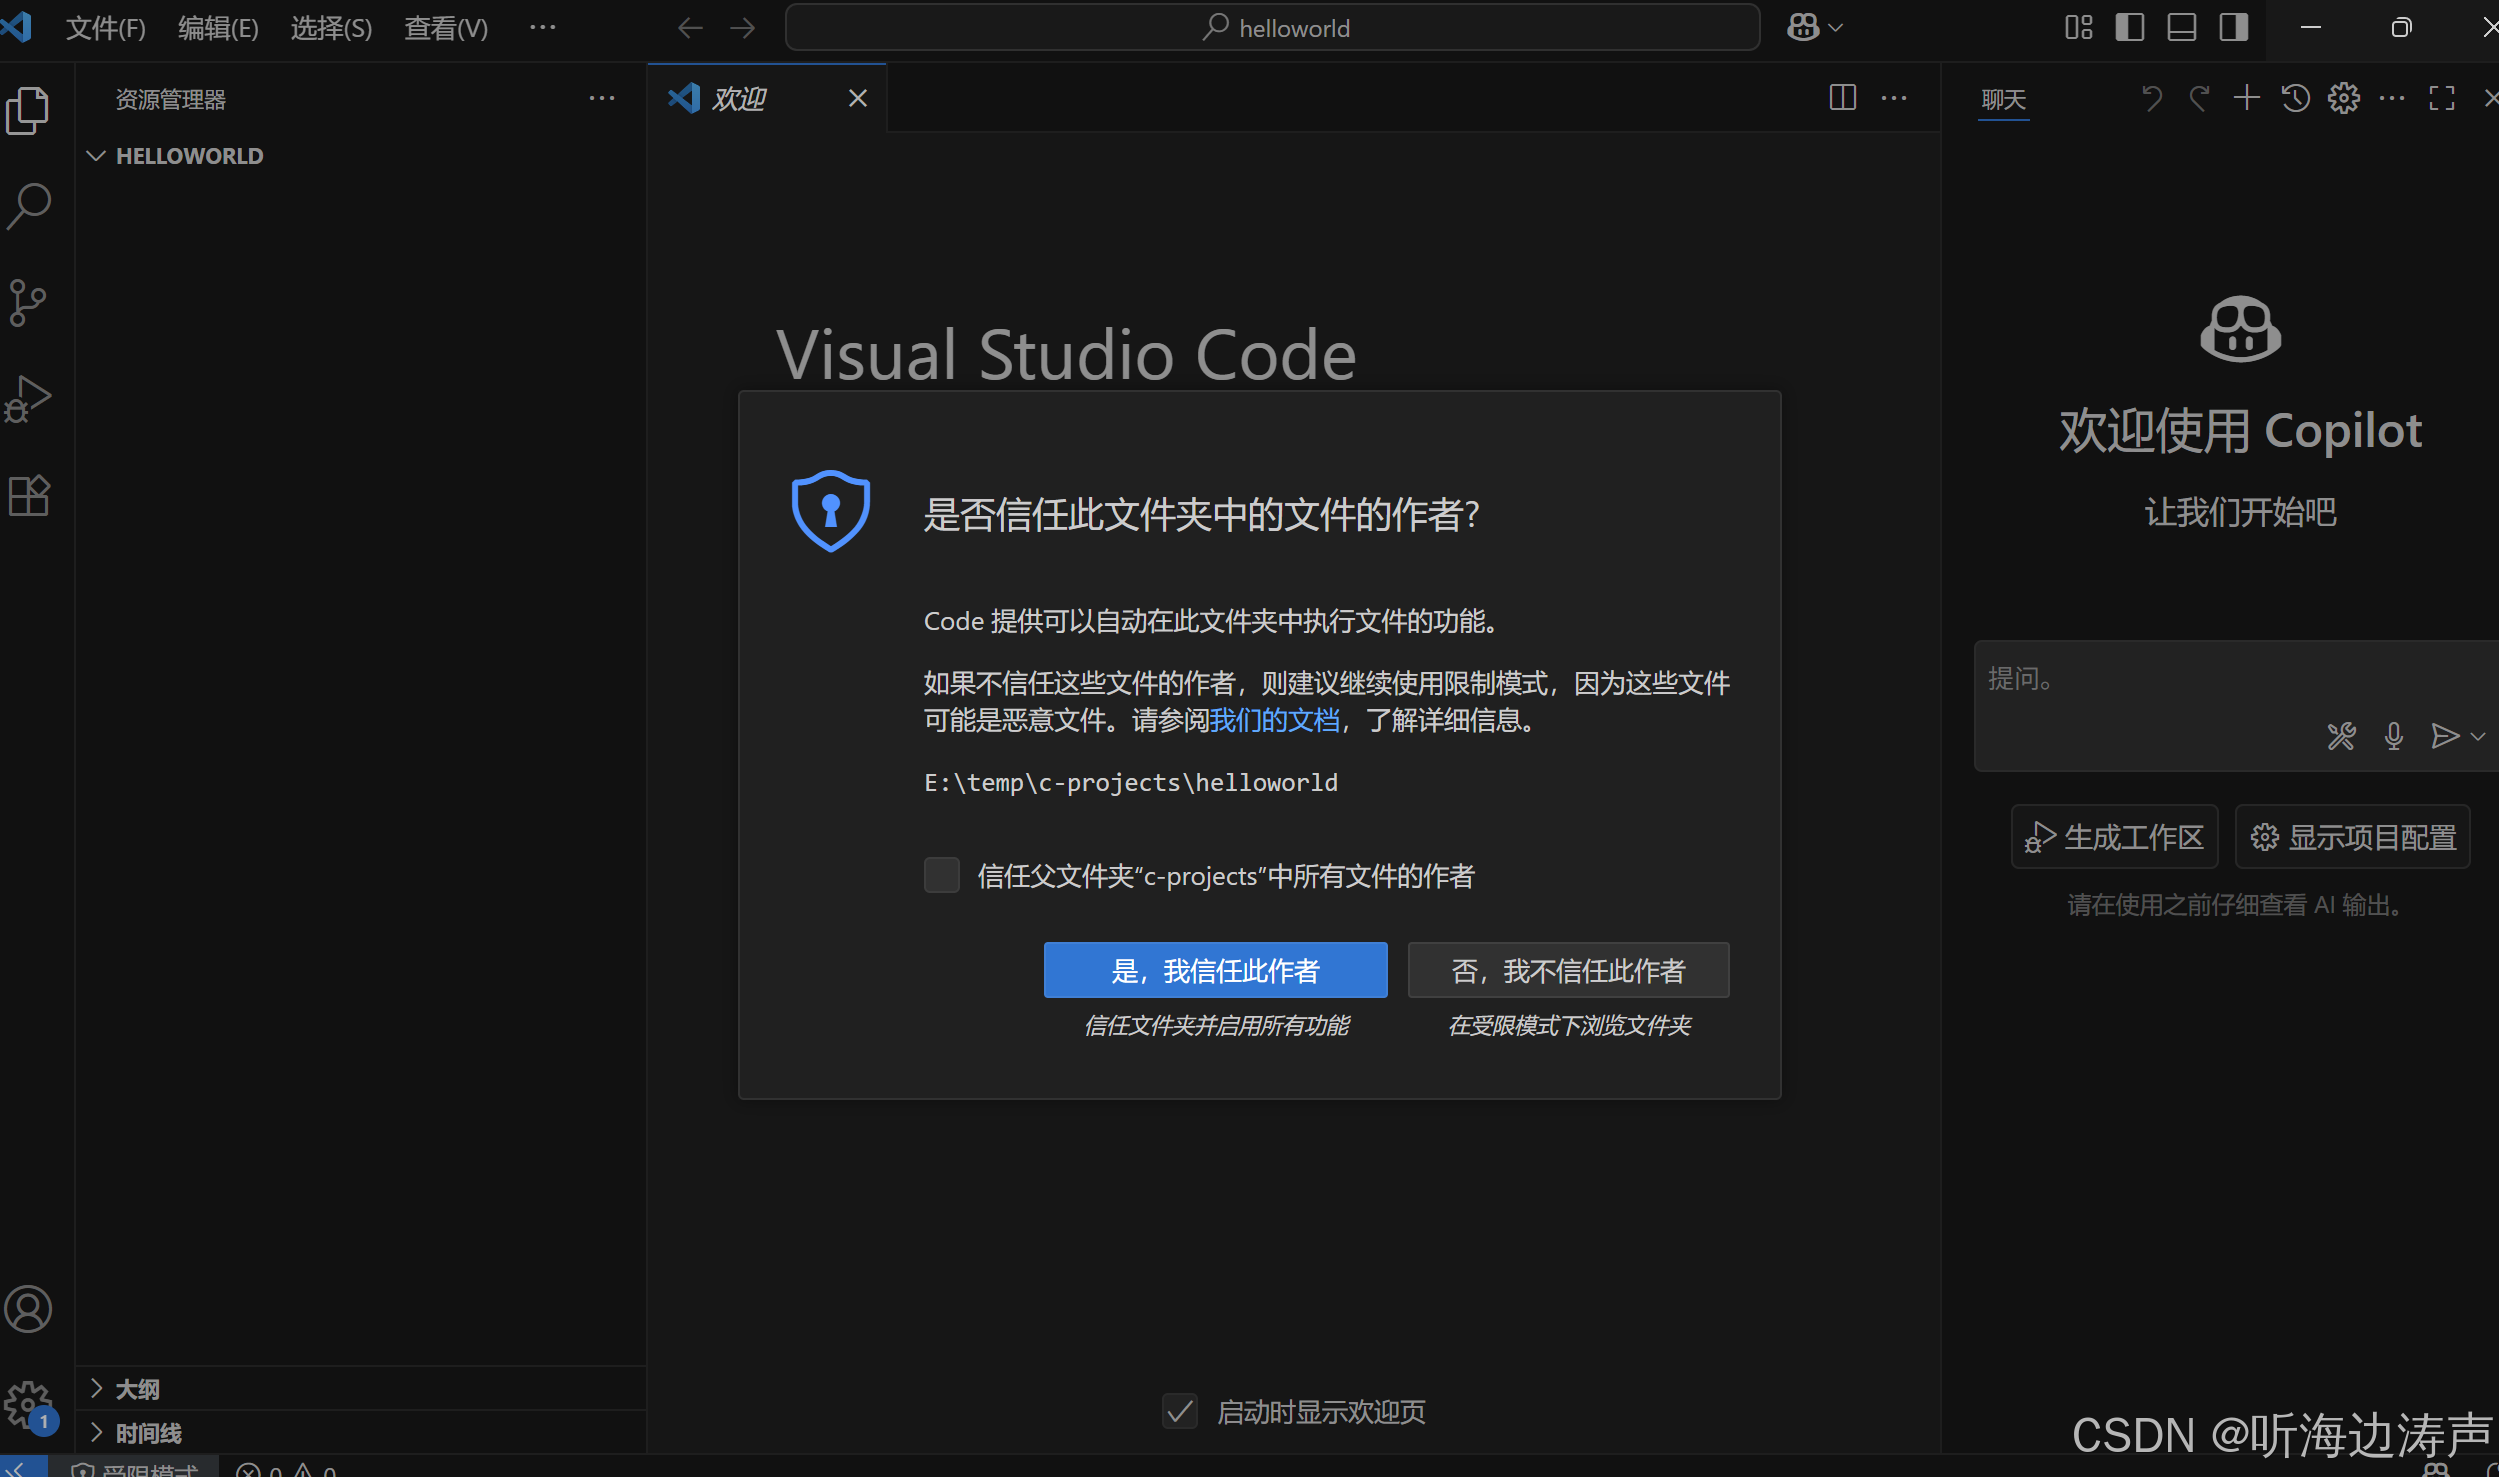Click the 显示项目配置 button
Viewport: 2499px width, 1477px height.
point(2352,837)
